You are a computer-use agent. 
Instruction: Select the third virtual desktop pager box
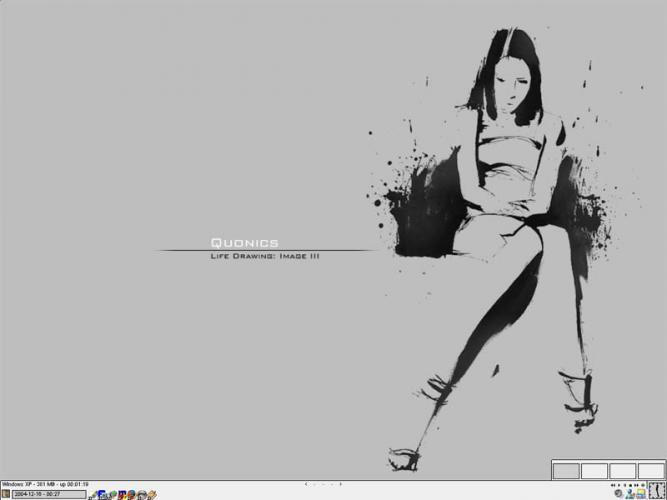point(622,470)
